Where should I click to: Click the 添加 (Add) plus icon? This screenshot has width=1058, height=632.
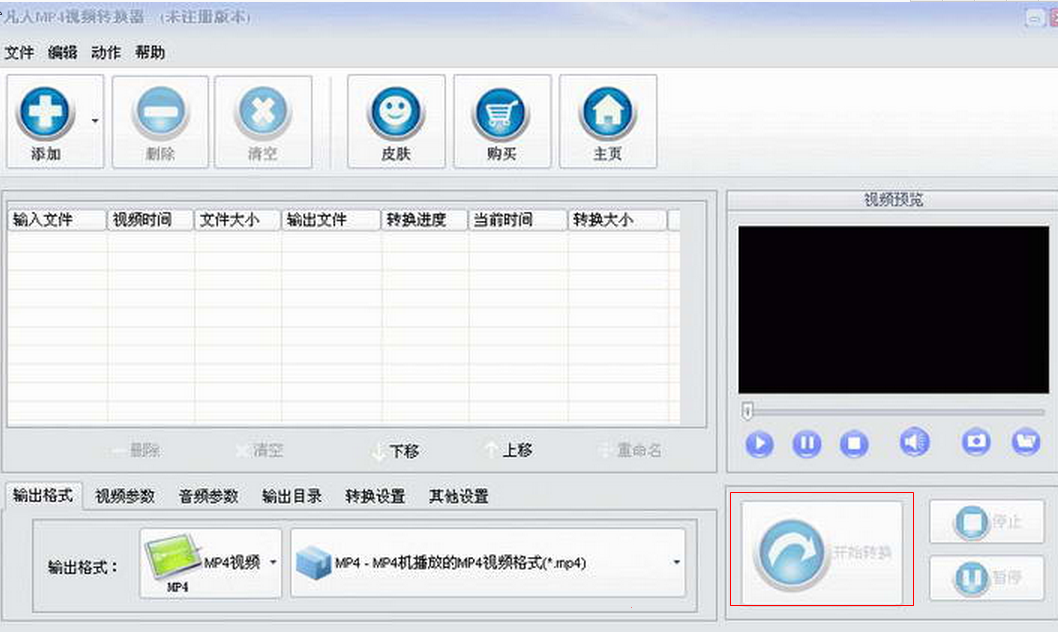click(45, 112)
